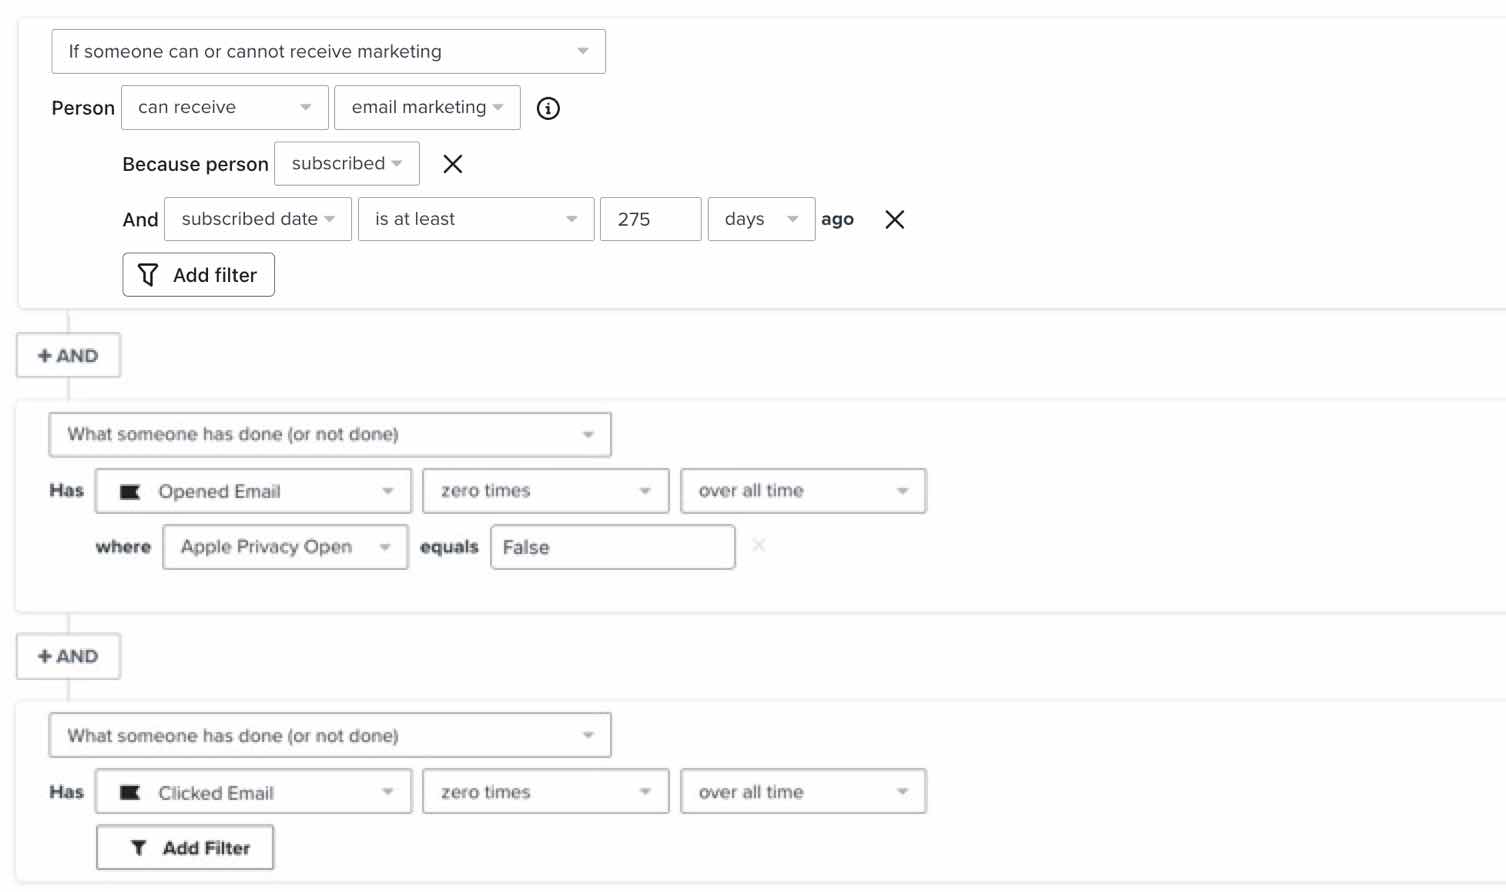Click the 'False' value input field
Screen dimensions: 1506x892
point(612,547)
